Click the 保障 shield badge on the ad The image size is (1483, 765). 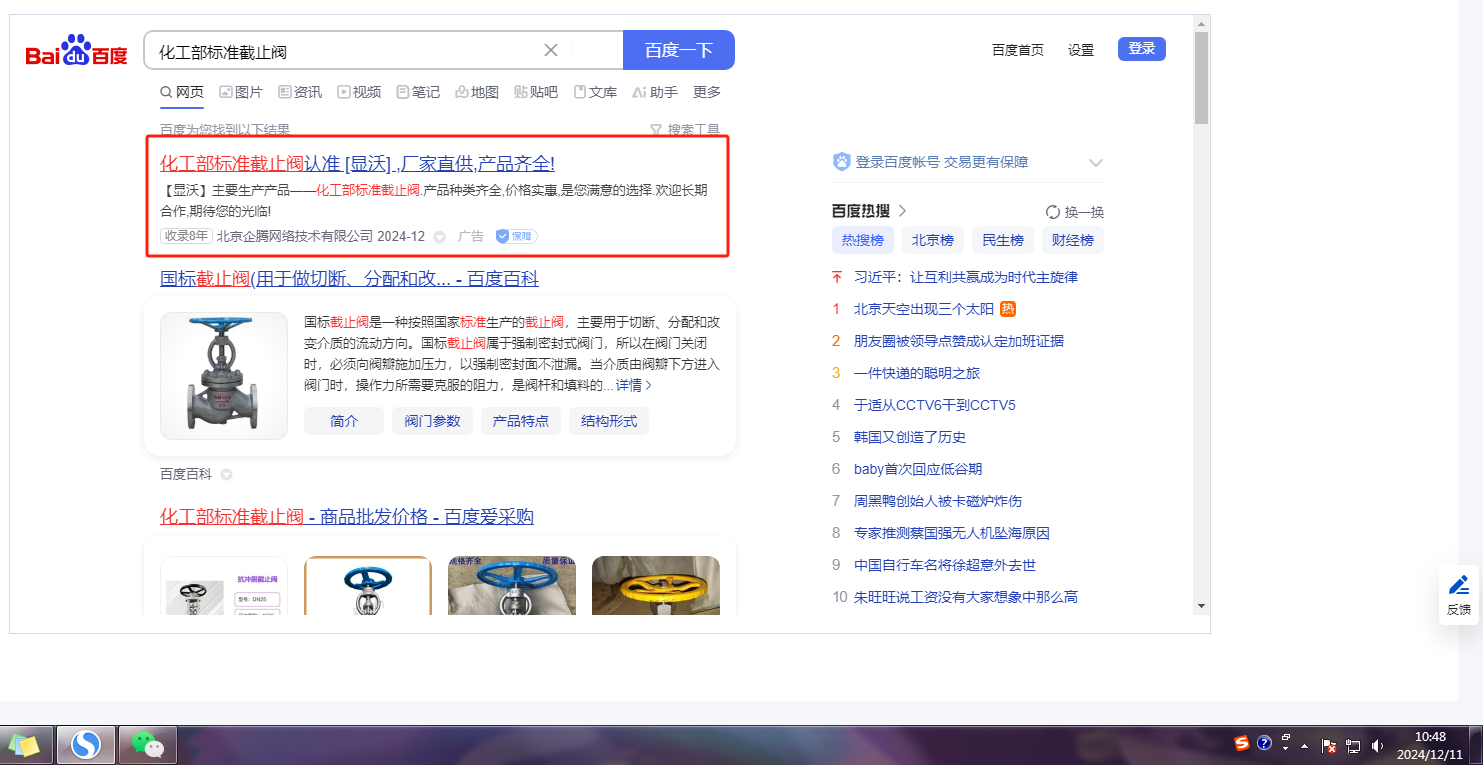coord(516,237)
